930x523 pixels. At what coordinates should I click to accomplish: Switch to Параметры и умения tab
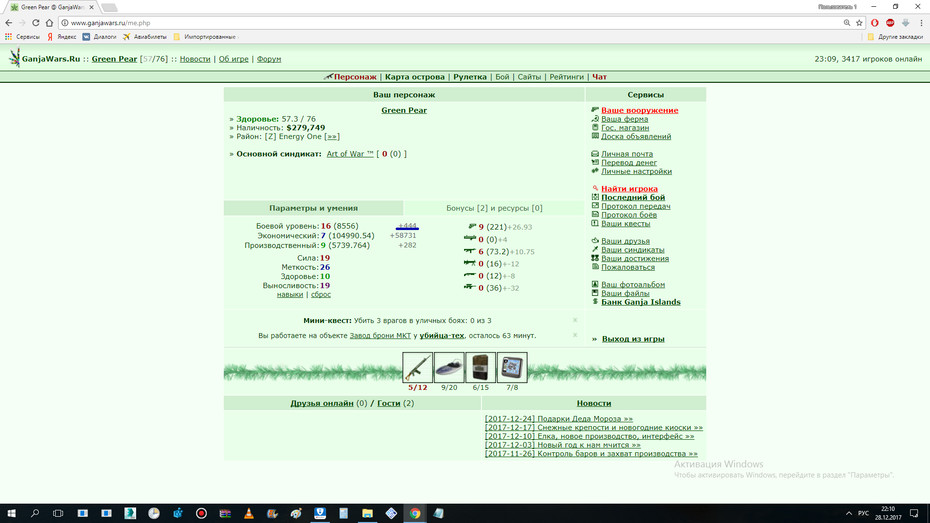313,208
